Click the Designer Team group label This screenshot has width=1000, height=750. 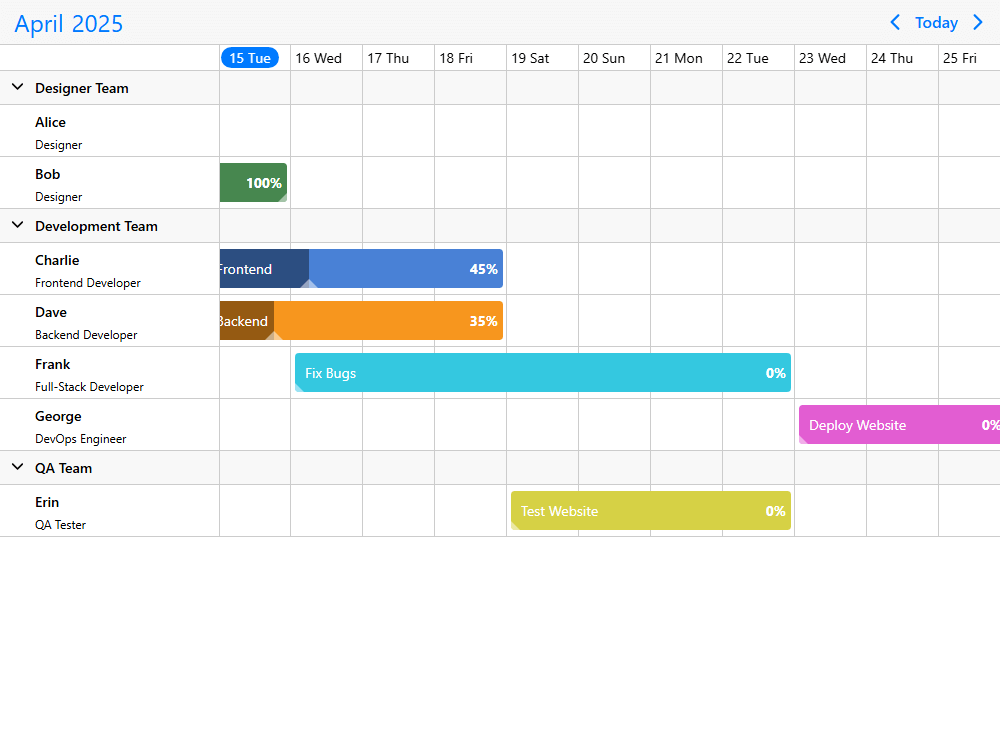(x=82, y=88)
